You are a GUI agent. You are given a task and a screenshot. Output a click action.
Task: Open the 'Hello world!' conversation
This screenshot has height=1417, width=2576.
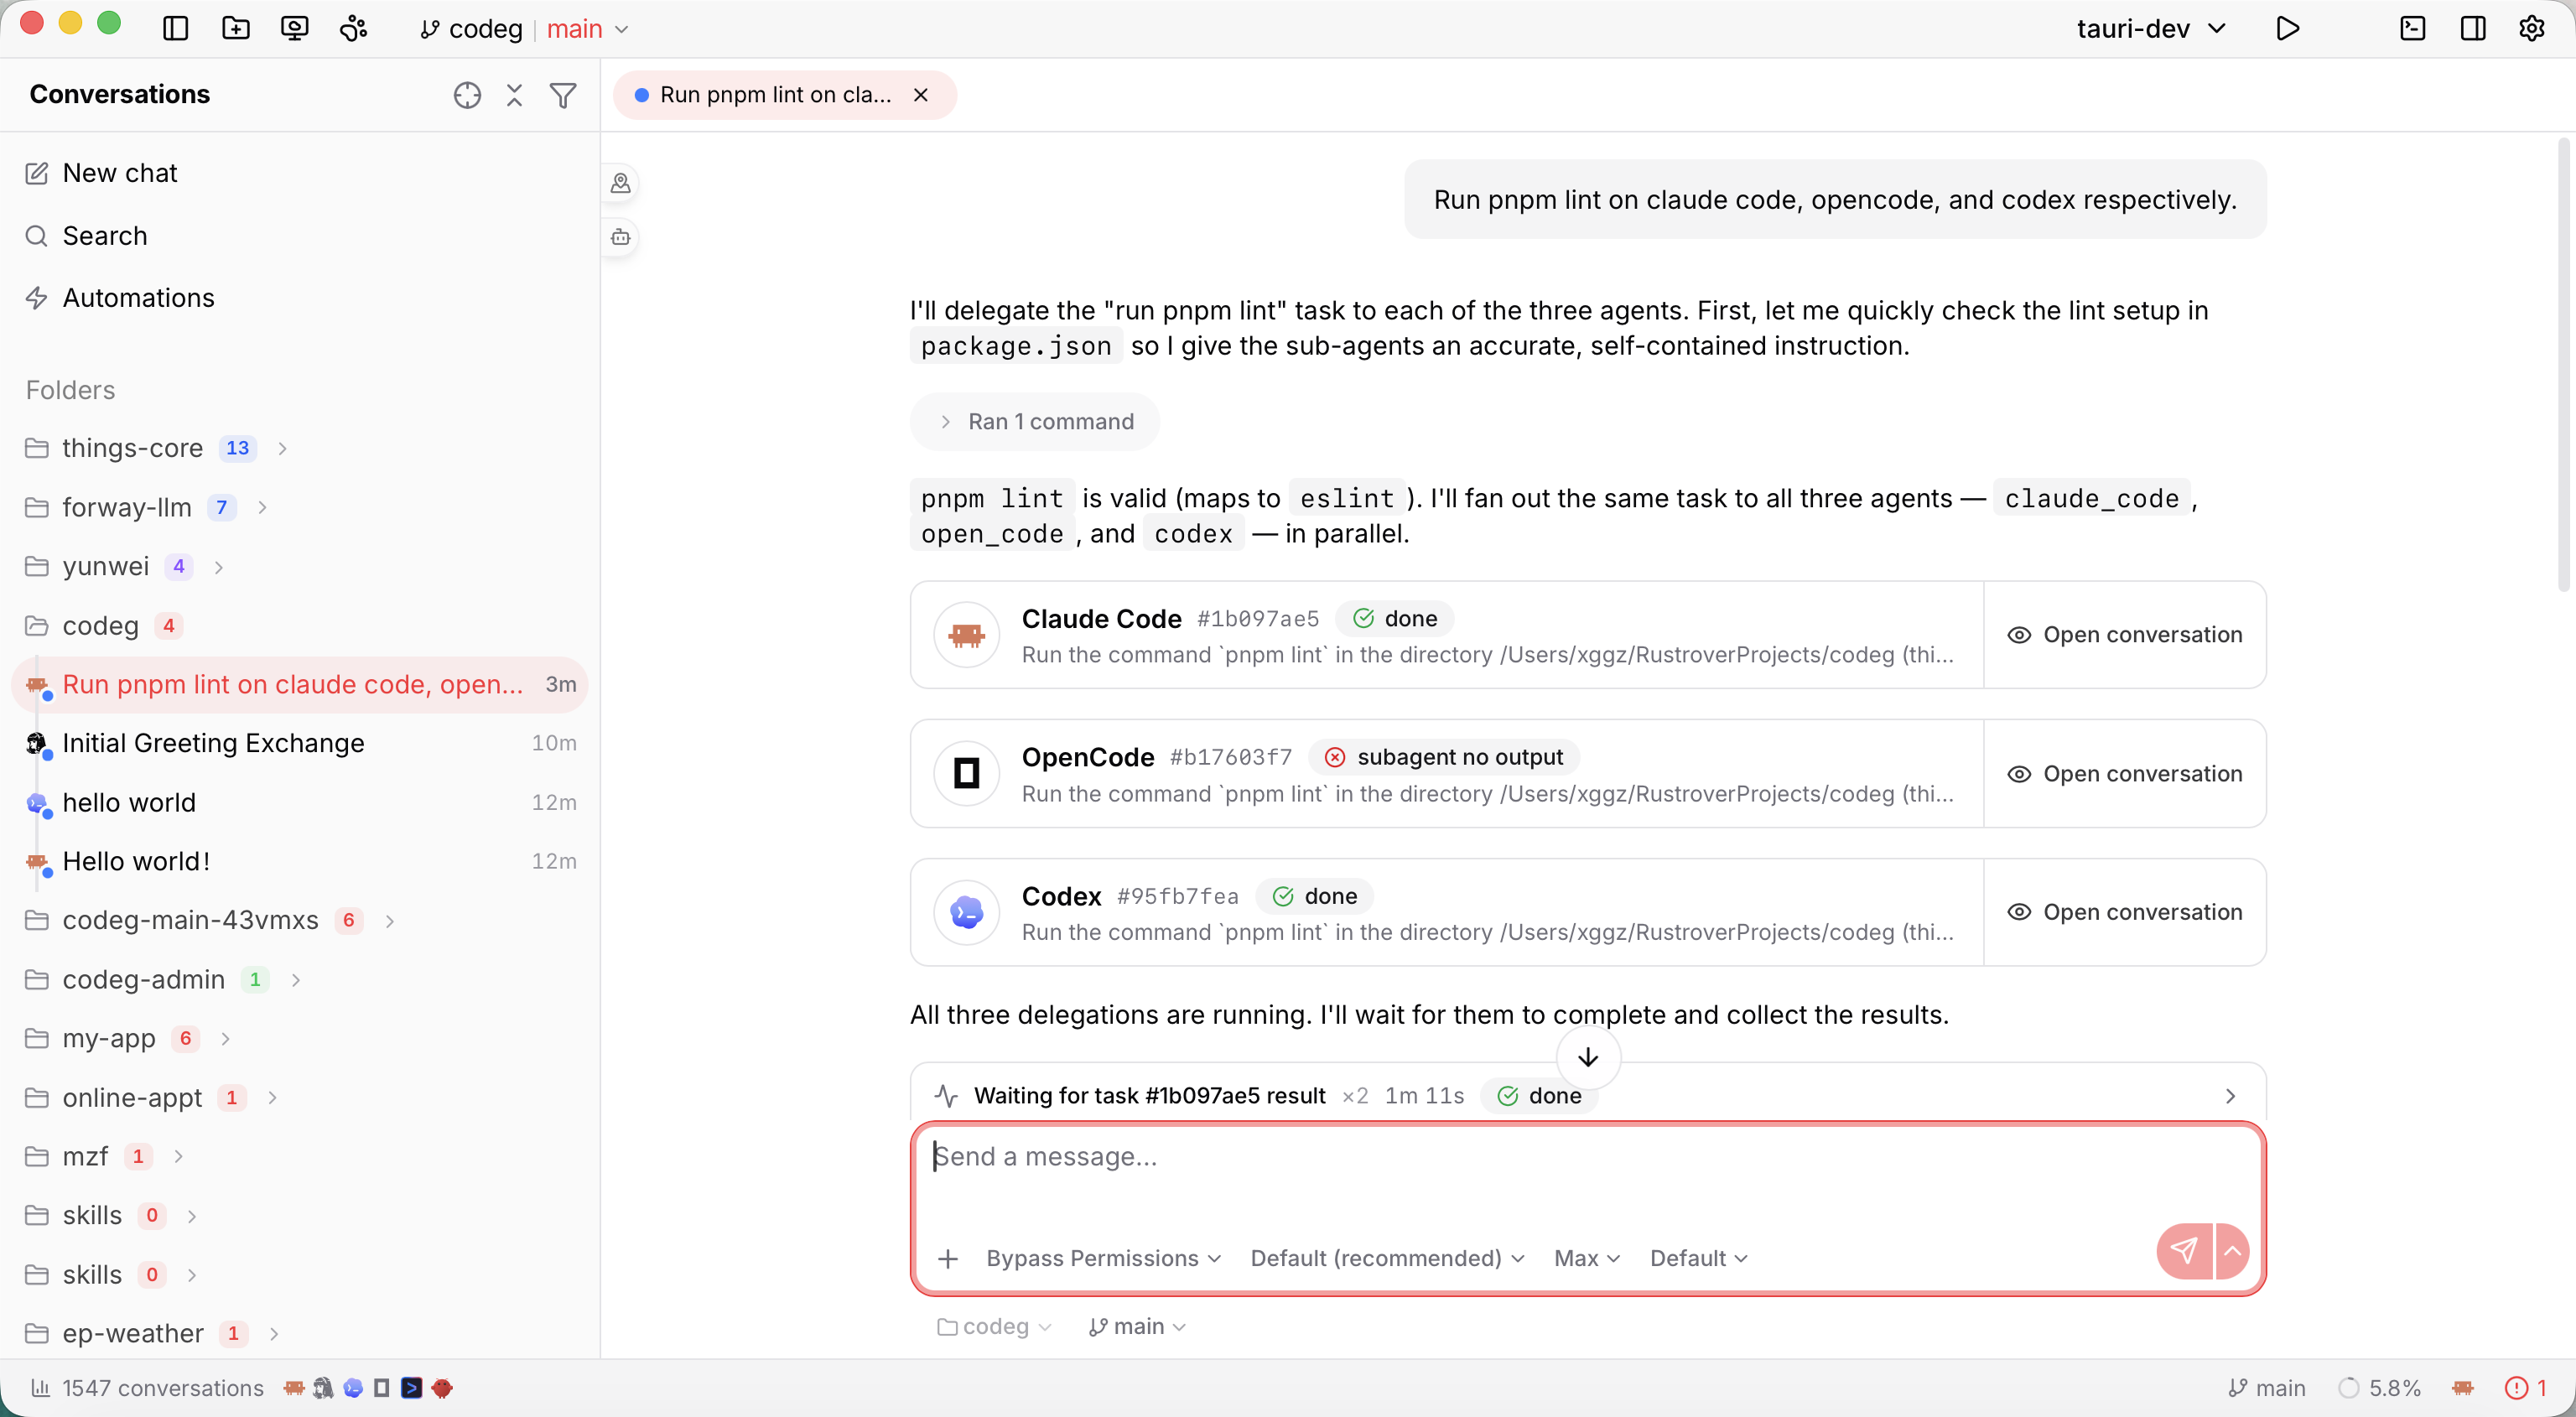point(299,861)
